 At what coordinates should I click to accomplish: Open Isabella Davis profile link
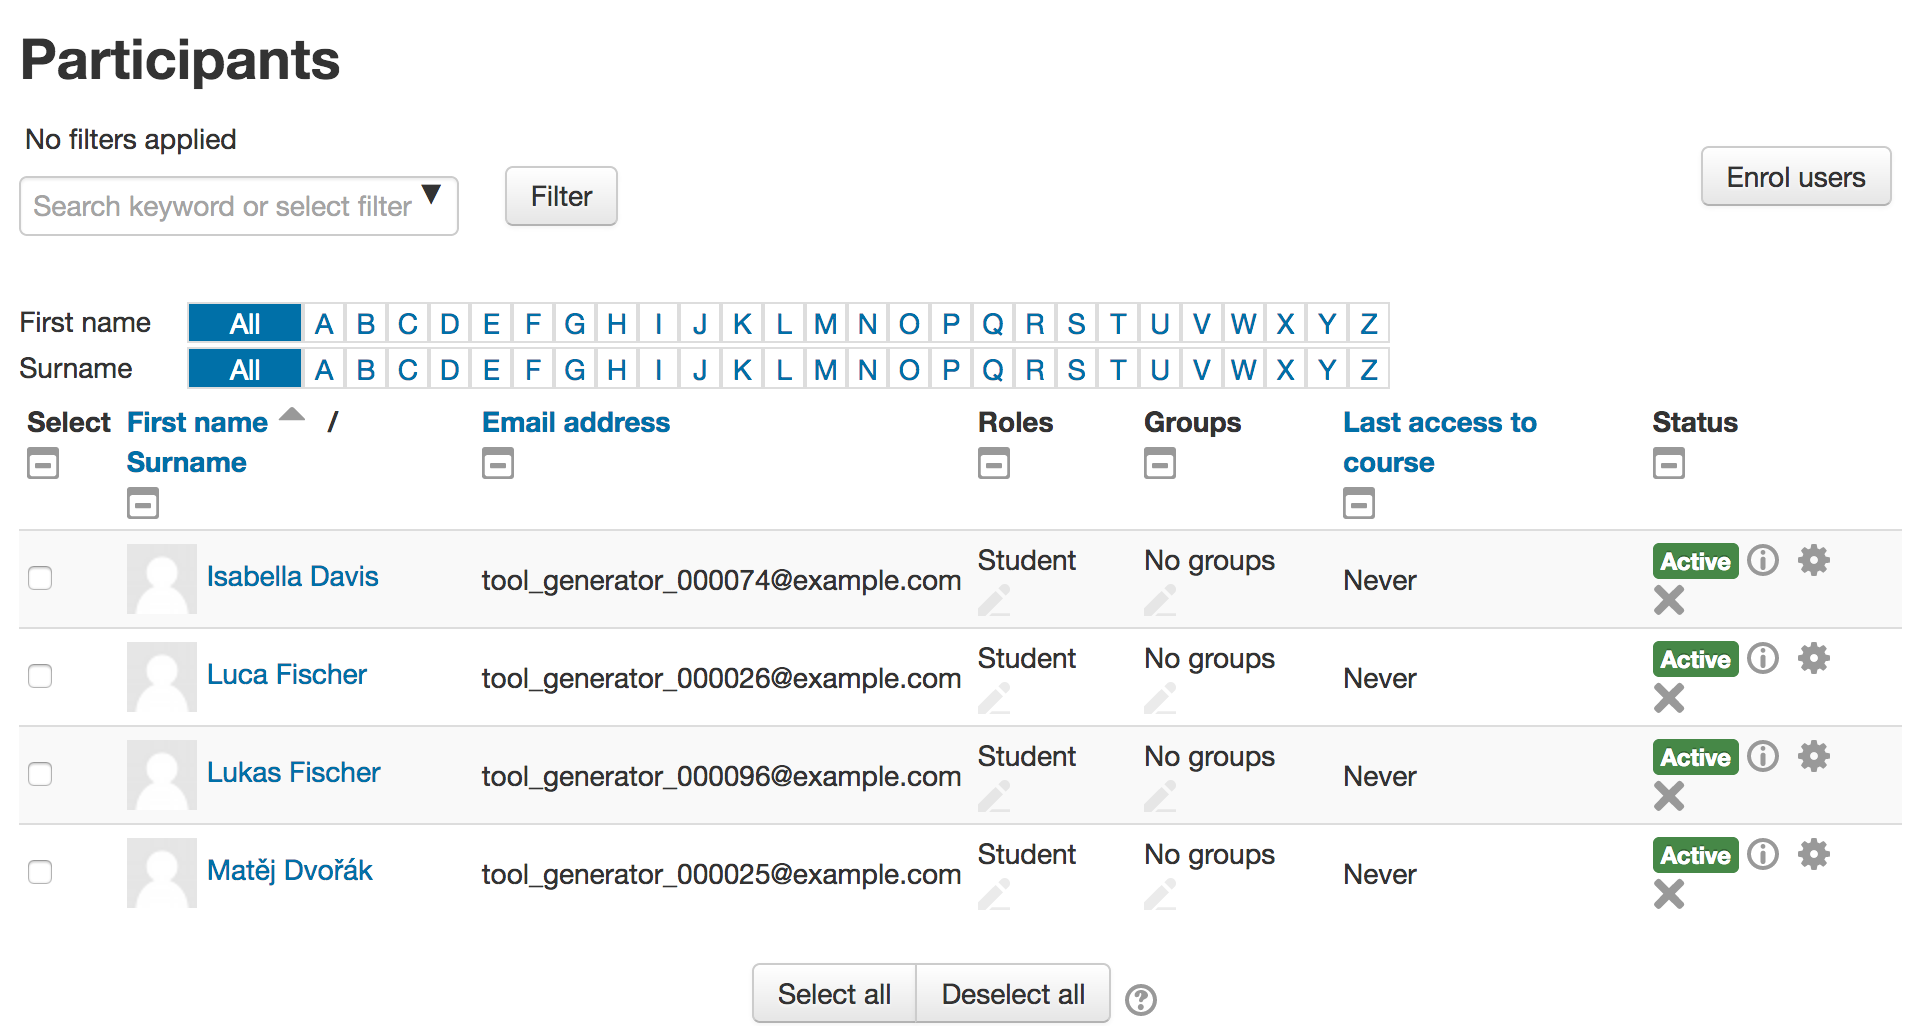(x=292, y=577)
